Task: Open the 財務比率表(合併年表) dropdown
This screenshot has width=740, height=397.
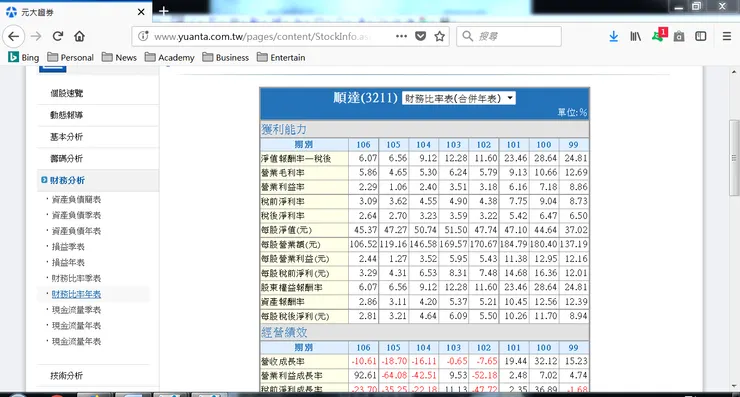Action: (x=458, y=98)
